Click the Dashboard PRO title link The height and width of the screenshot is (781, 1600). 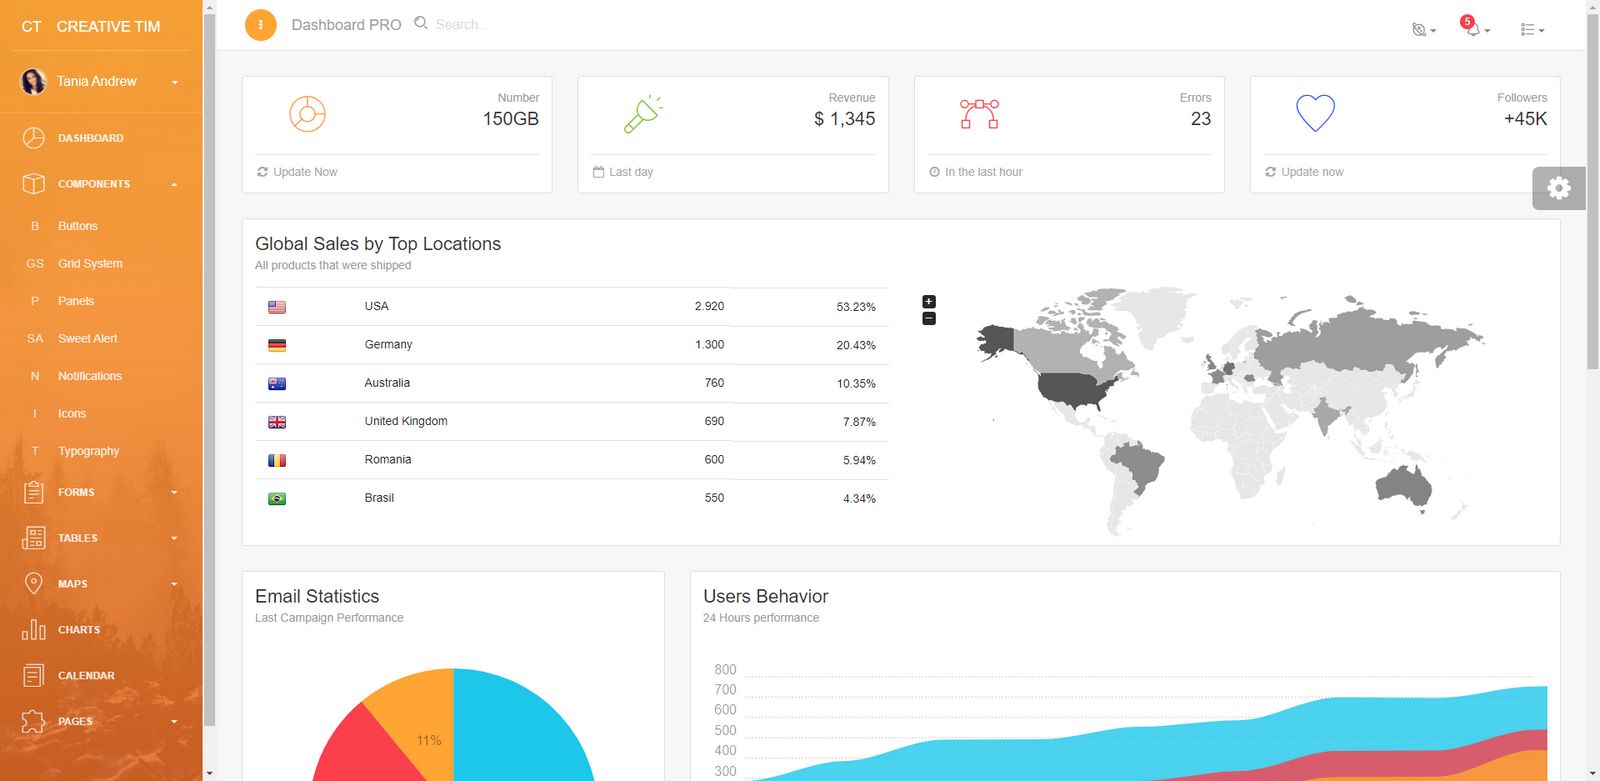(x=346, y=25)
